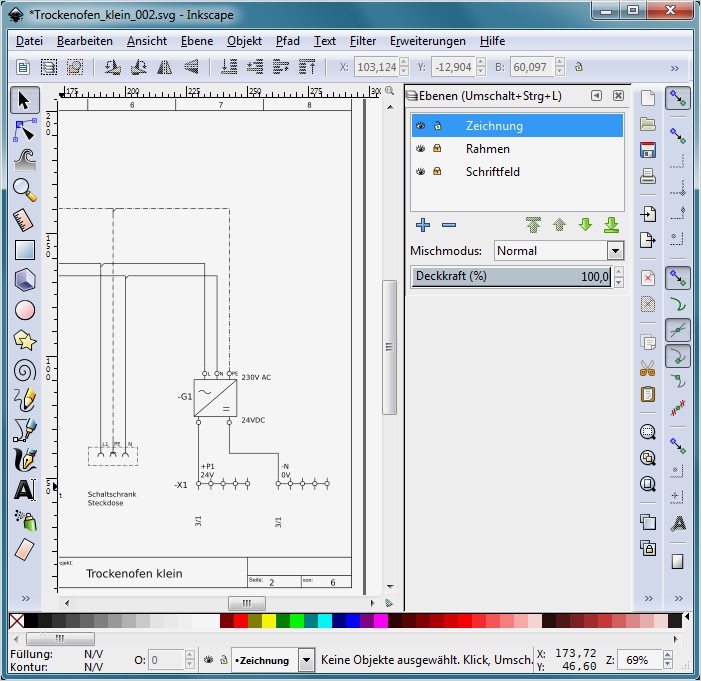Pick the Rectangle tool
Image resolution: width=701 pixels, height=681 pixels.
click(x=25, y=250)
